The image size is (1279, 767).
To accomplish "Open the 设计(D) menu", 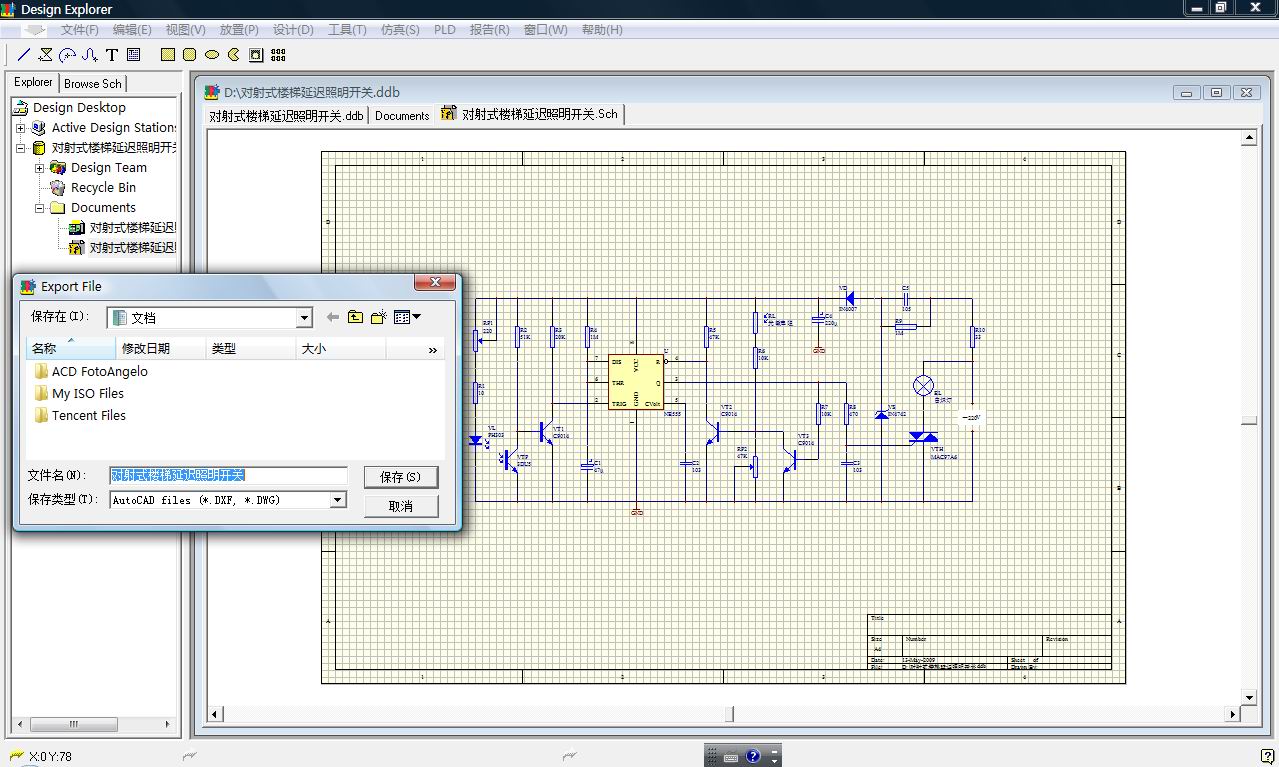I will pyautogui.click(x=293, y=30).
